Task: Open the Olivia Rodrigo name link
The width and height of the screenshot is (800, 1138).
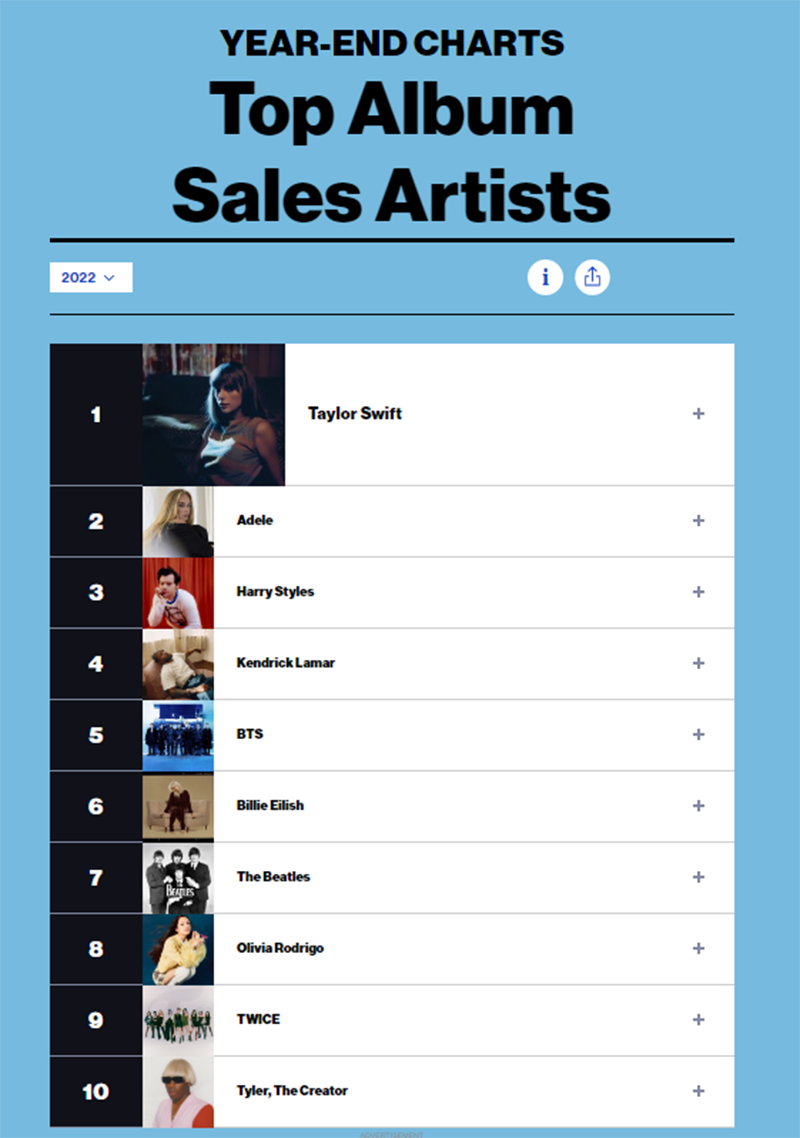Action: 280,948
